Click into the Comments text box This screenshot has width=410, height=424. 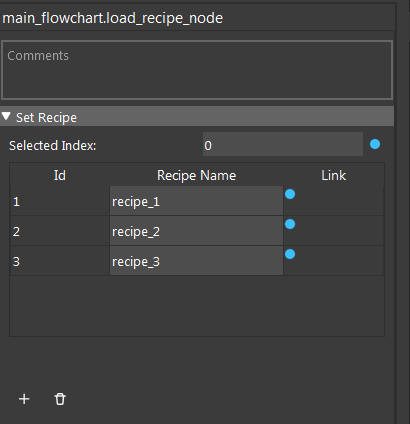[197, 70]
